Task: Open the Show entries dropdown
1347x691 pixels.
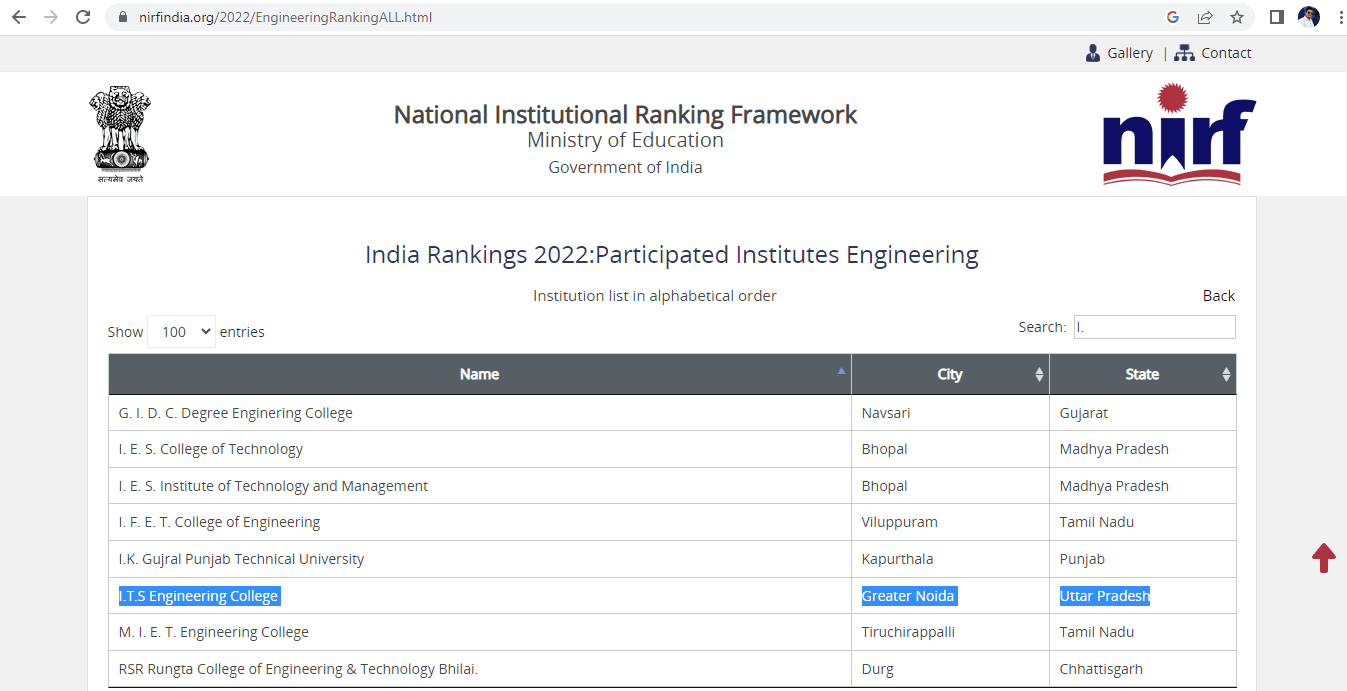Action: (x=181, y=332)
